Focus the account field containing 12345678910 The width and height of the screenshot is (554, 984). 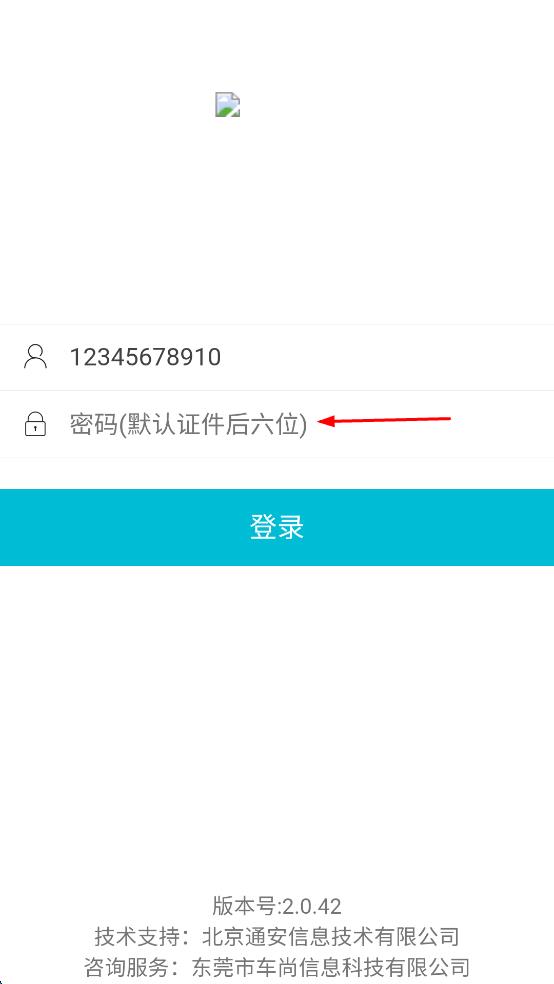click(277, 357)
